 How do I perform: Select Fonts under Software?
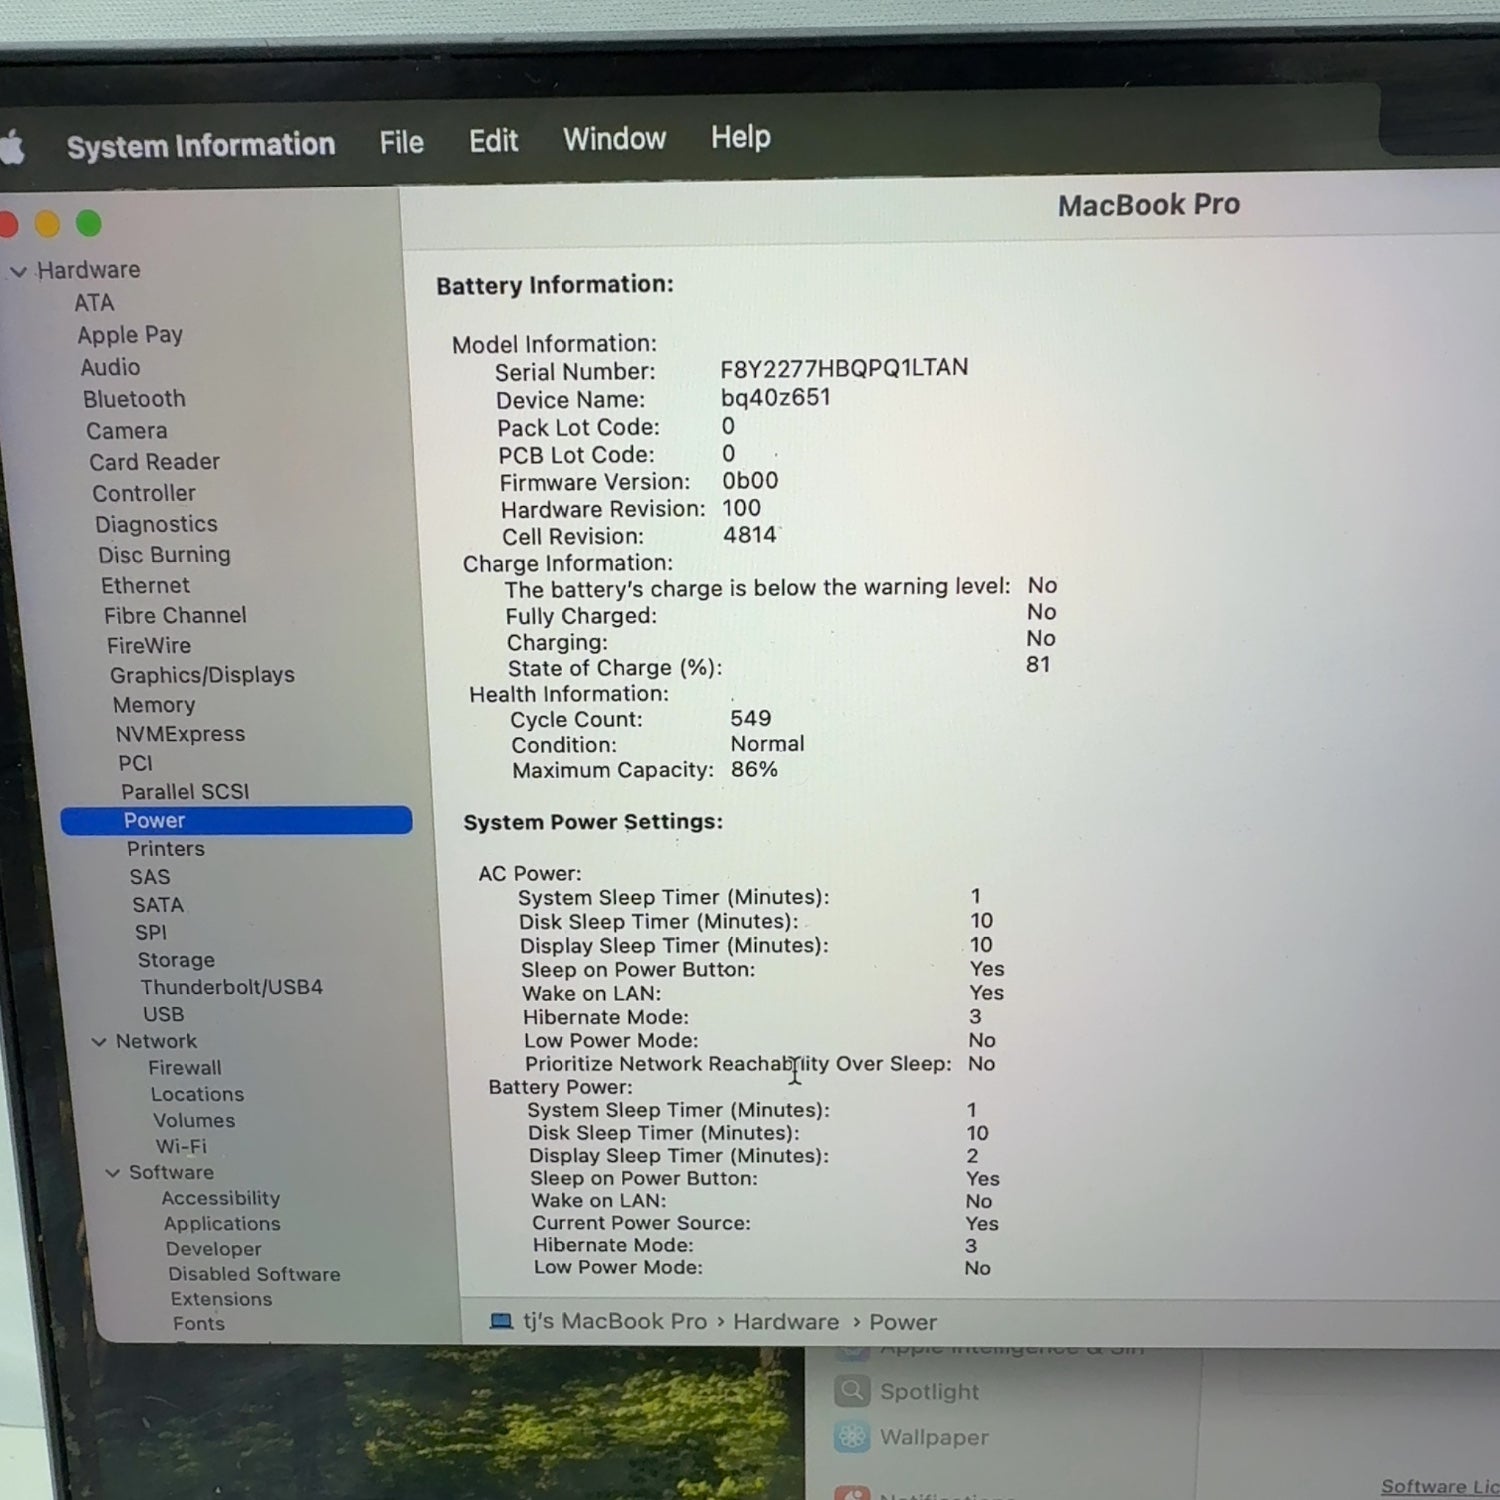click(198, 1323)
